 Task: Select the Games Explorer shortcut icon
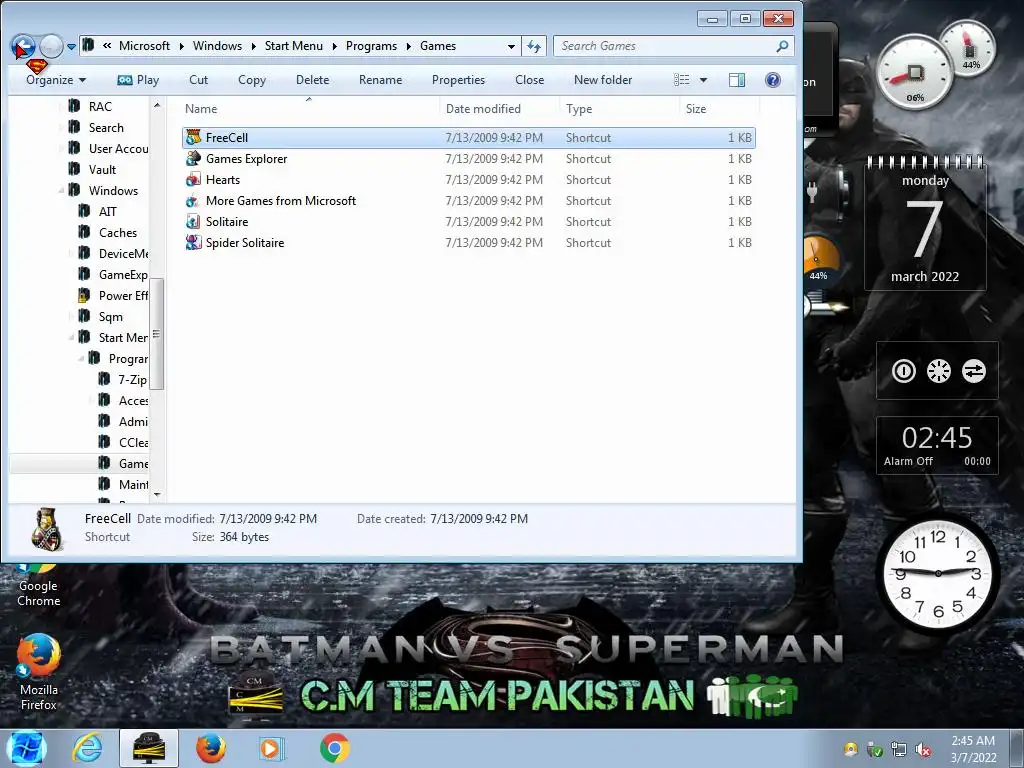pyautogui.click(x=193, y=159)
